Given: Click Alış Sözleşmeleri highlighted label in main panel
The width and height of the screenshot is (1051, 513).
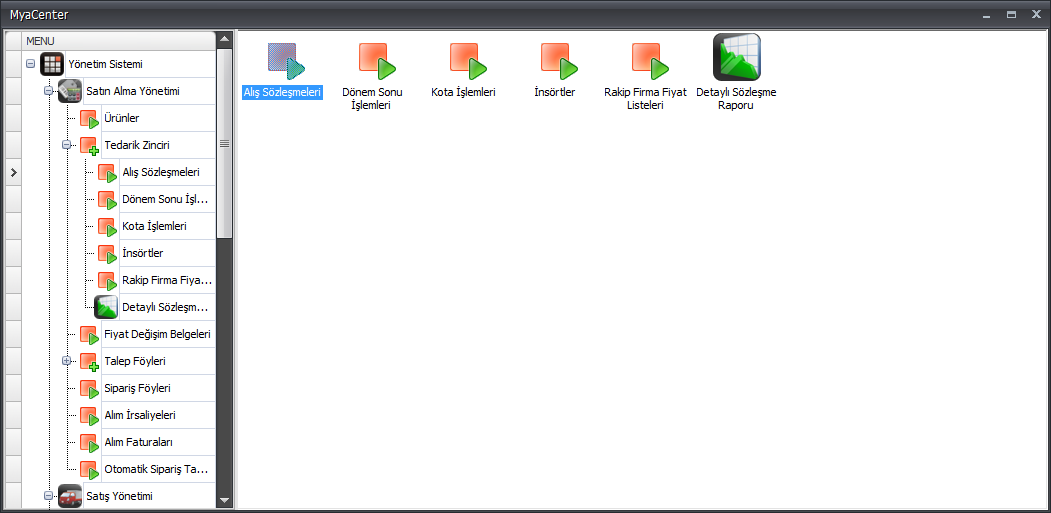Looking at the screenshot, I should coord(282,92).
